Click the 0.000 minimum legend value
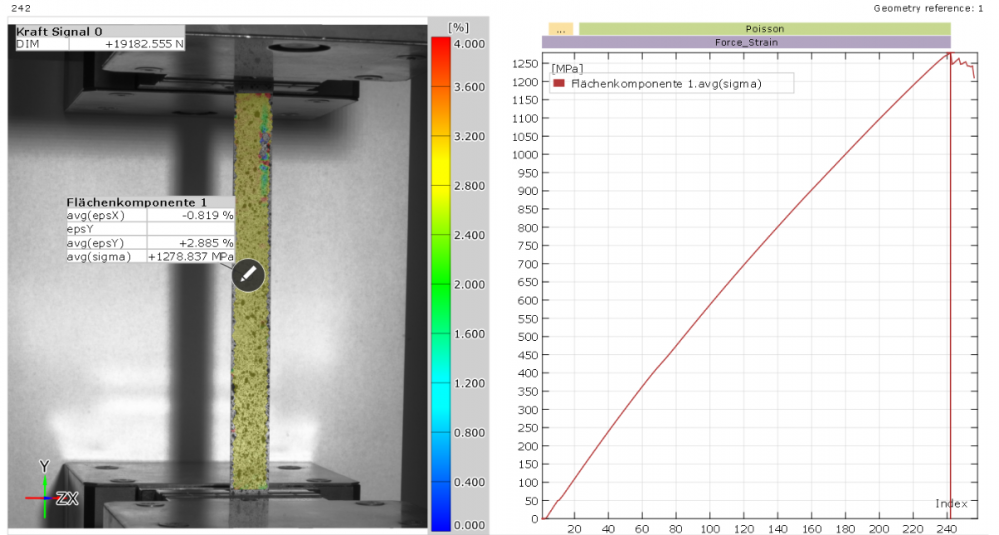This screenshot has width=999, height=535. click(x=469, y=525)
